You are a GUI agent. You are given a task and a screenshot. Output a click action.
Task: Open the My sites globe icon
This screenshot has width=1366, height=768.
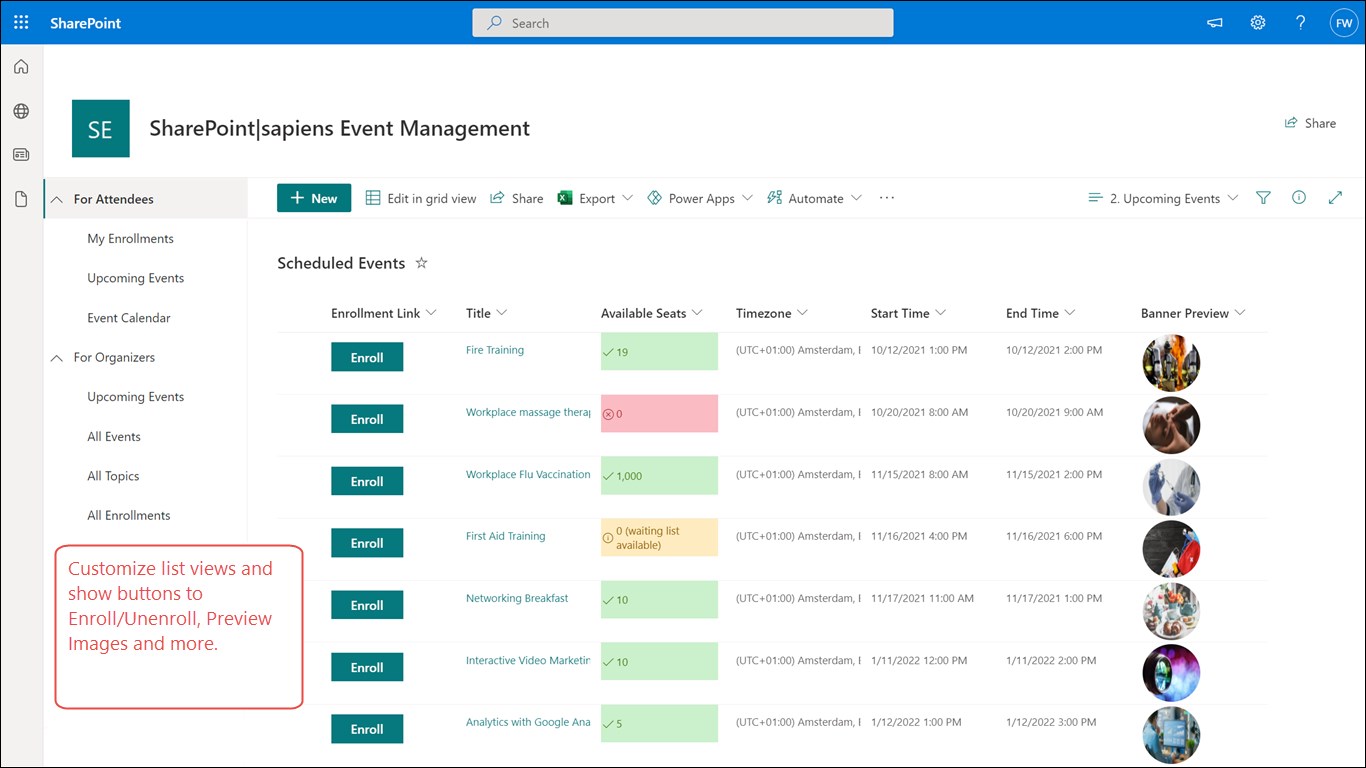click(21, 111)
